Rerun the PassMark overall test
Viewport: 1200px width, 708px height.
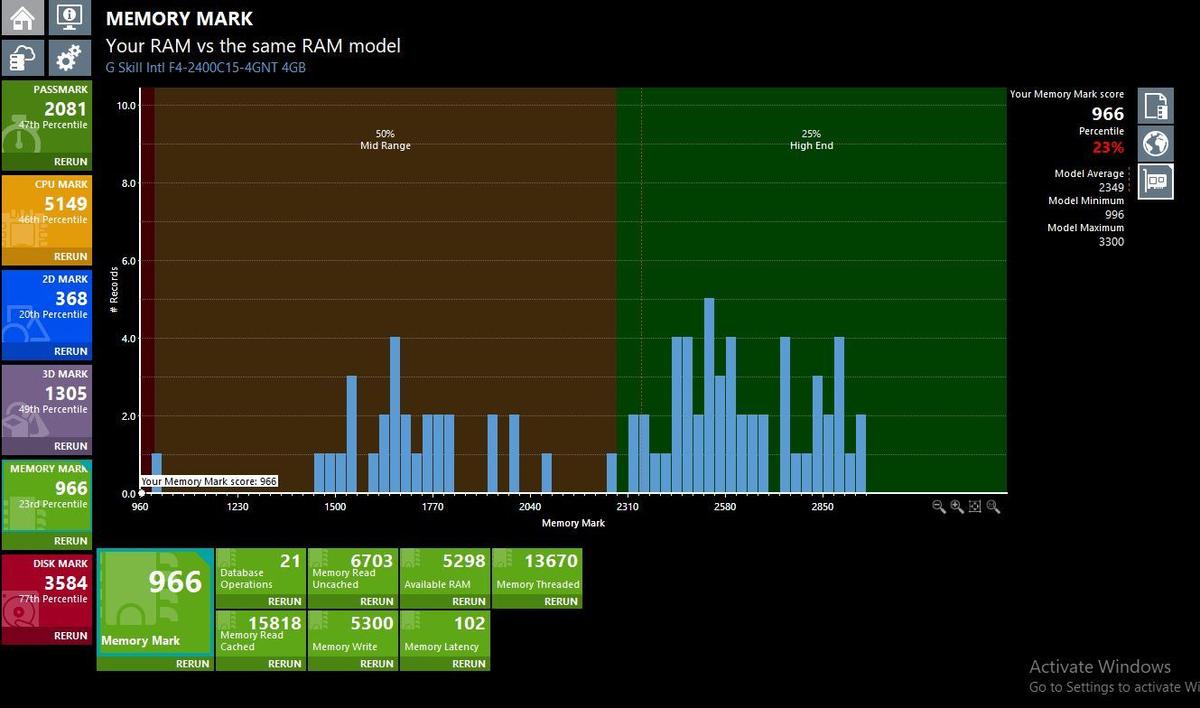[70, 161]
